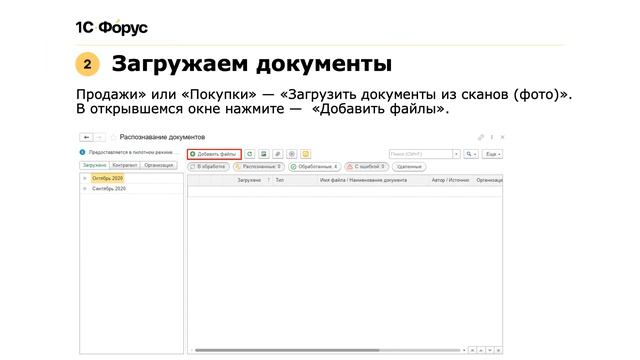Toggle the "Обработанные: 4" filter
Viewport: 640px width, 360px height.
(x=314, y=167)
